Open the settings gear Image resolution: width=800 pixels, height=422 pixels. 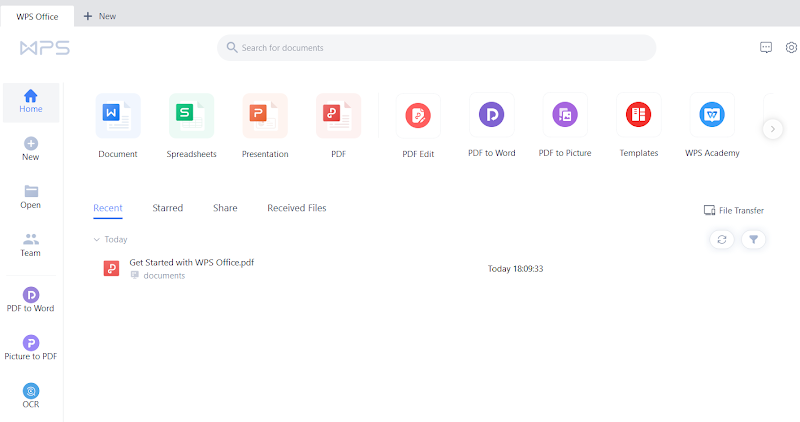click(791, 47)
